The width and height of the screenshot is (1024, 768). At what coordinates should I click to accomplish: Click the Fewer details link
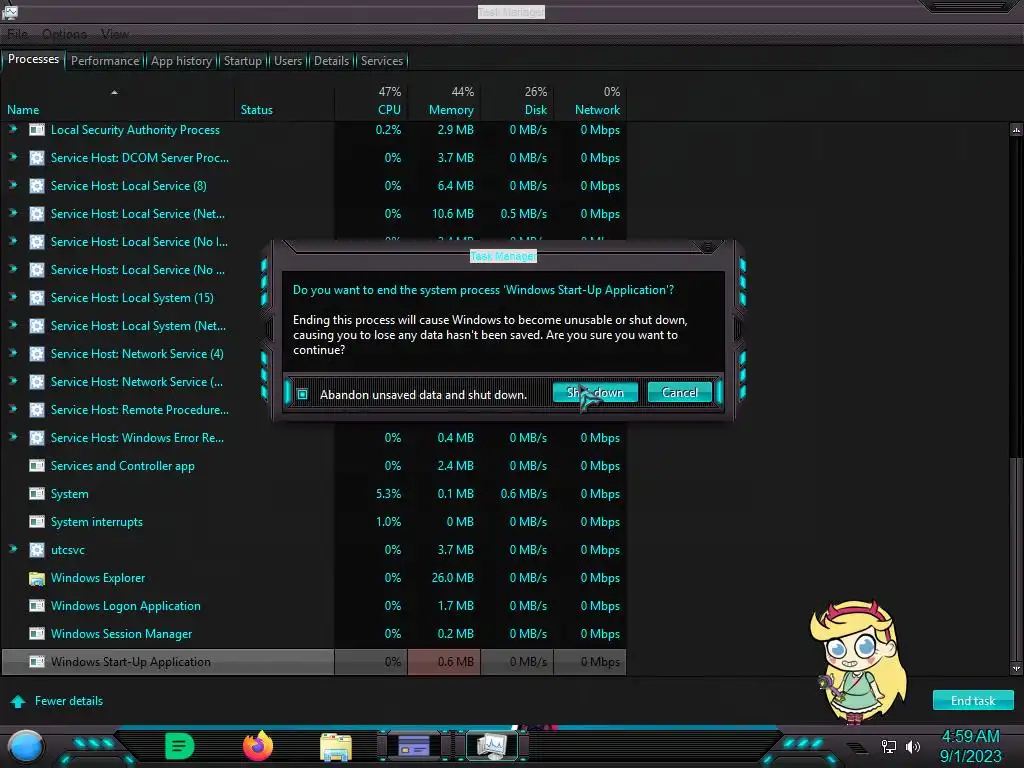point(69,701)
